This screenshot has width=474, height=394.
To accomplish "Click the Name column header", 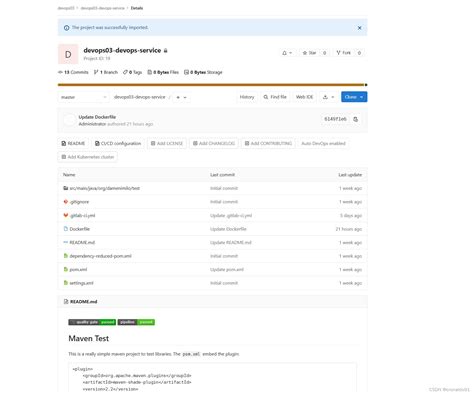I will (x=69, y=175).
